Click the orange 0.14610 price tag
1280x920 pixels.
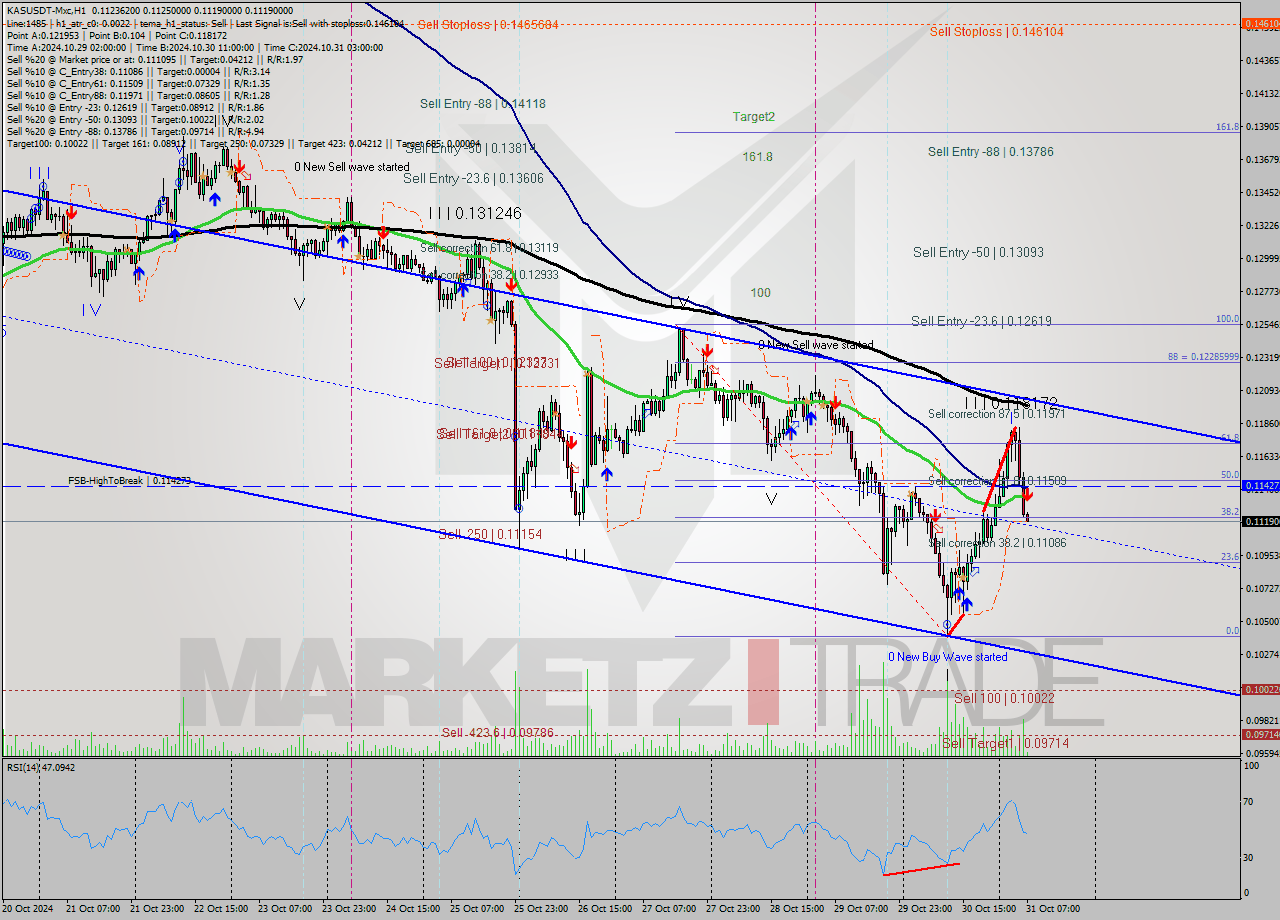[x=1259, y=23]
